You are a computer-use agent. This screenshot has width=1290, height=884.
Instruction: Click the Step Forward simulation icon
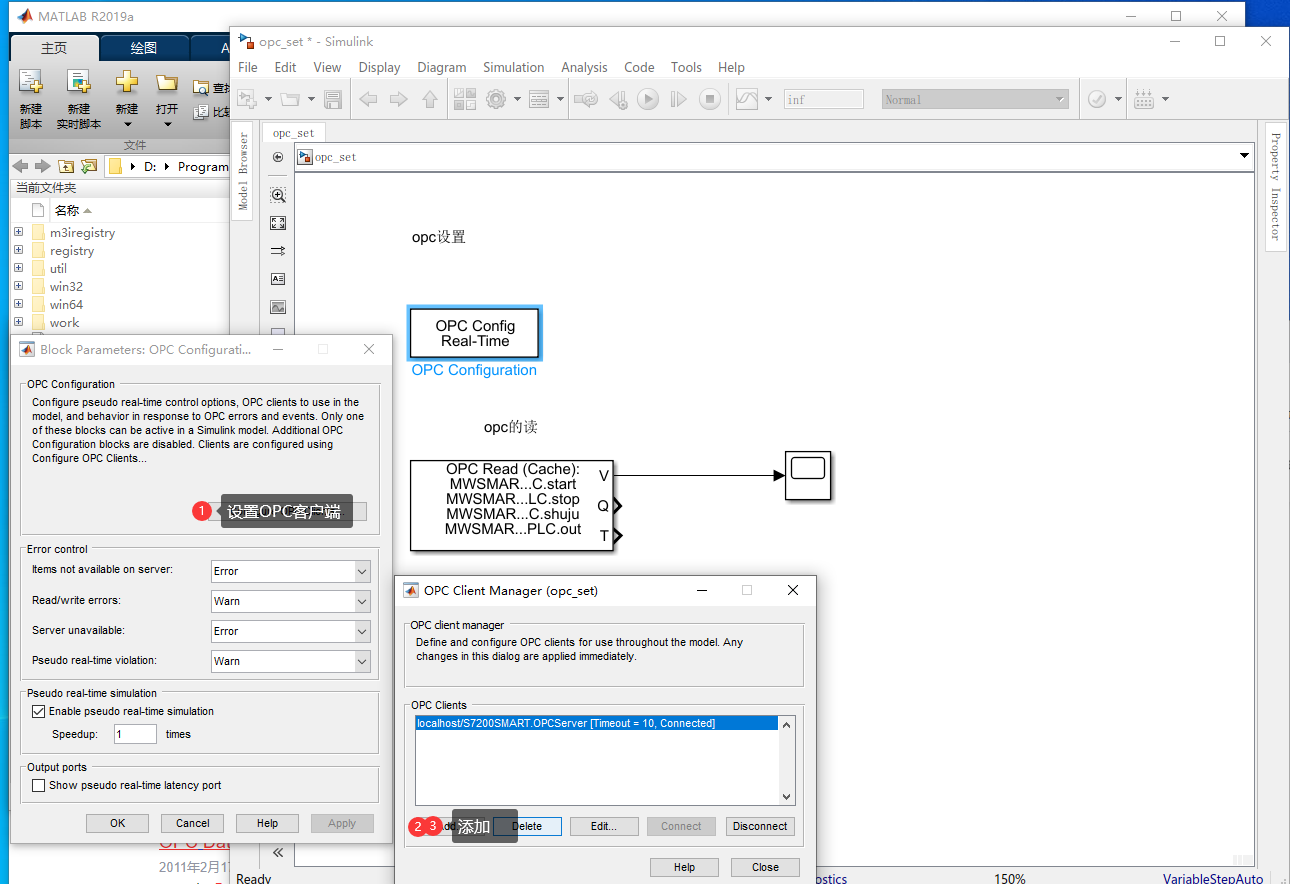coord(678,99)
